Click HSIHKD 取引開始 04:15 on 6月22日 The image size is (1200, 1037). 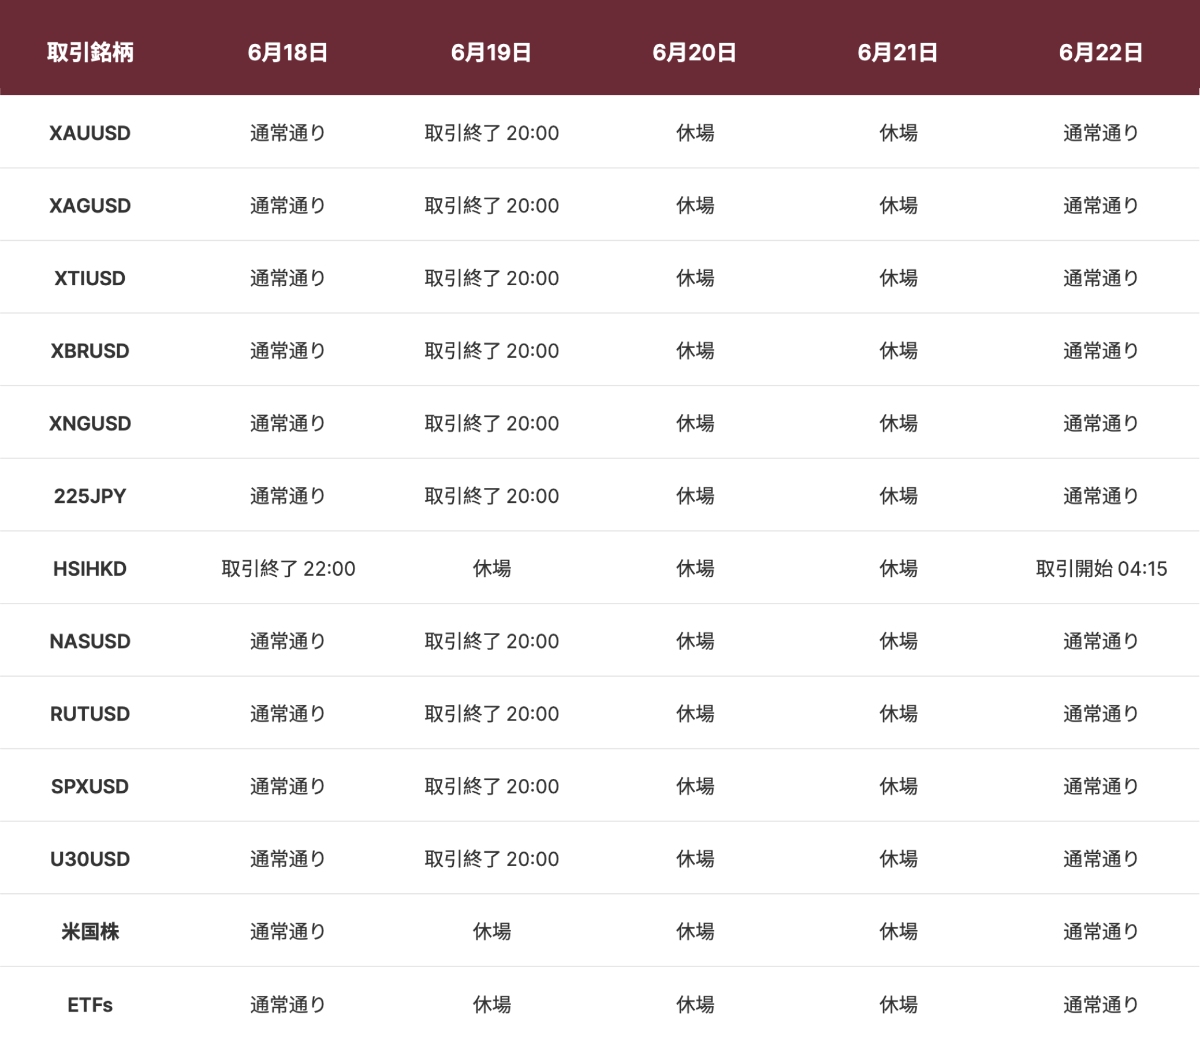click(x=1101, y=569)
